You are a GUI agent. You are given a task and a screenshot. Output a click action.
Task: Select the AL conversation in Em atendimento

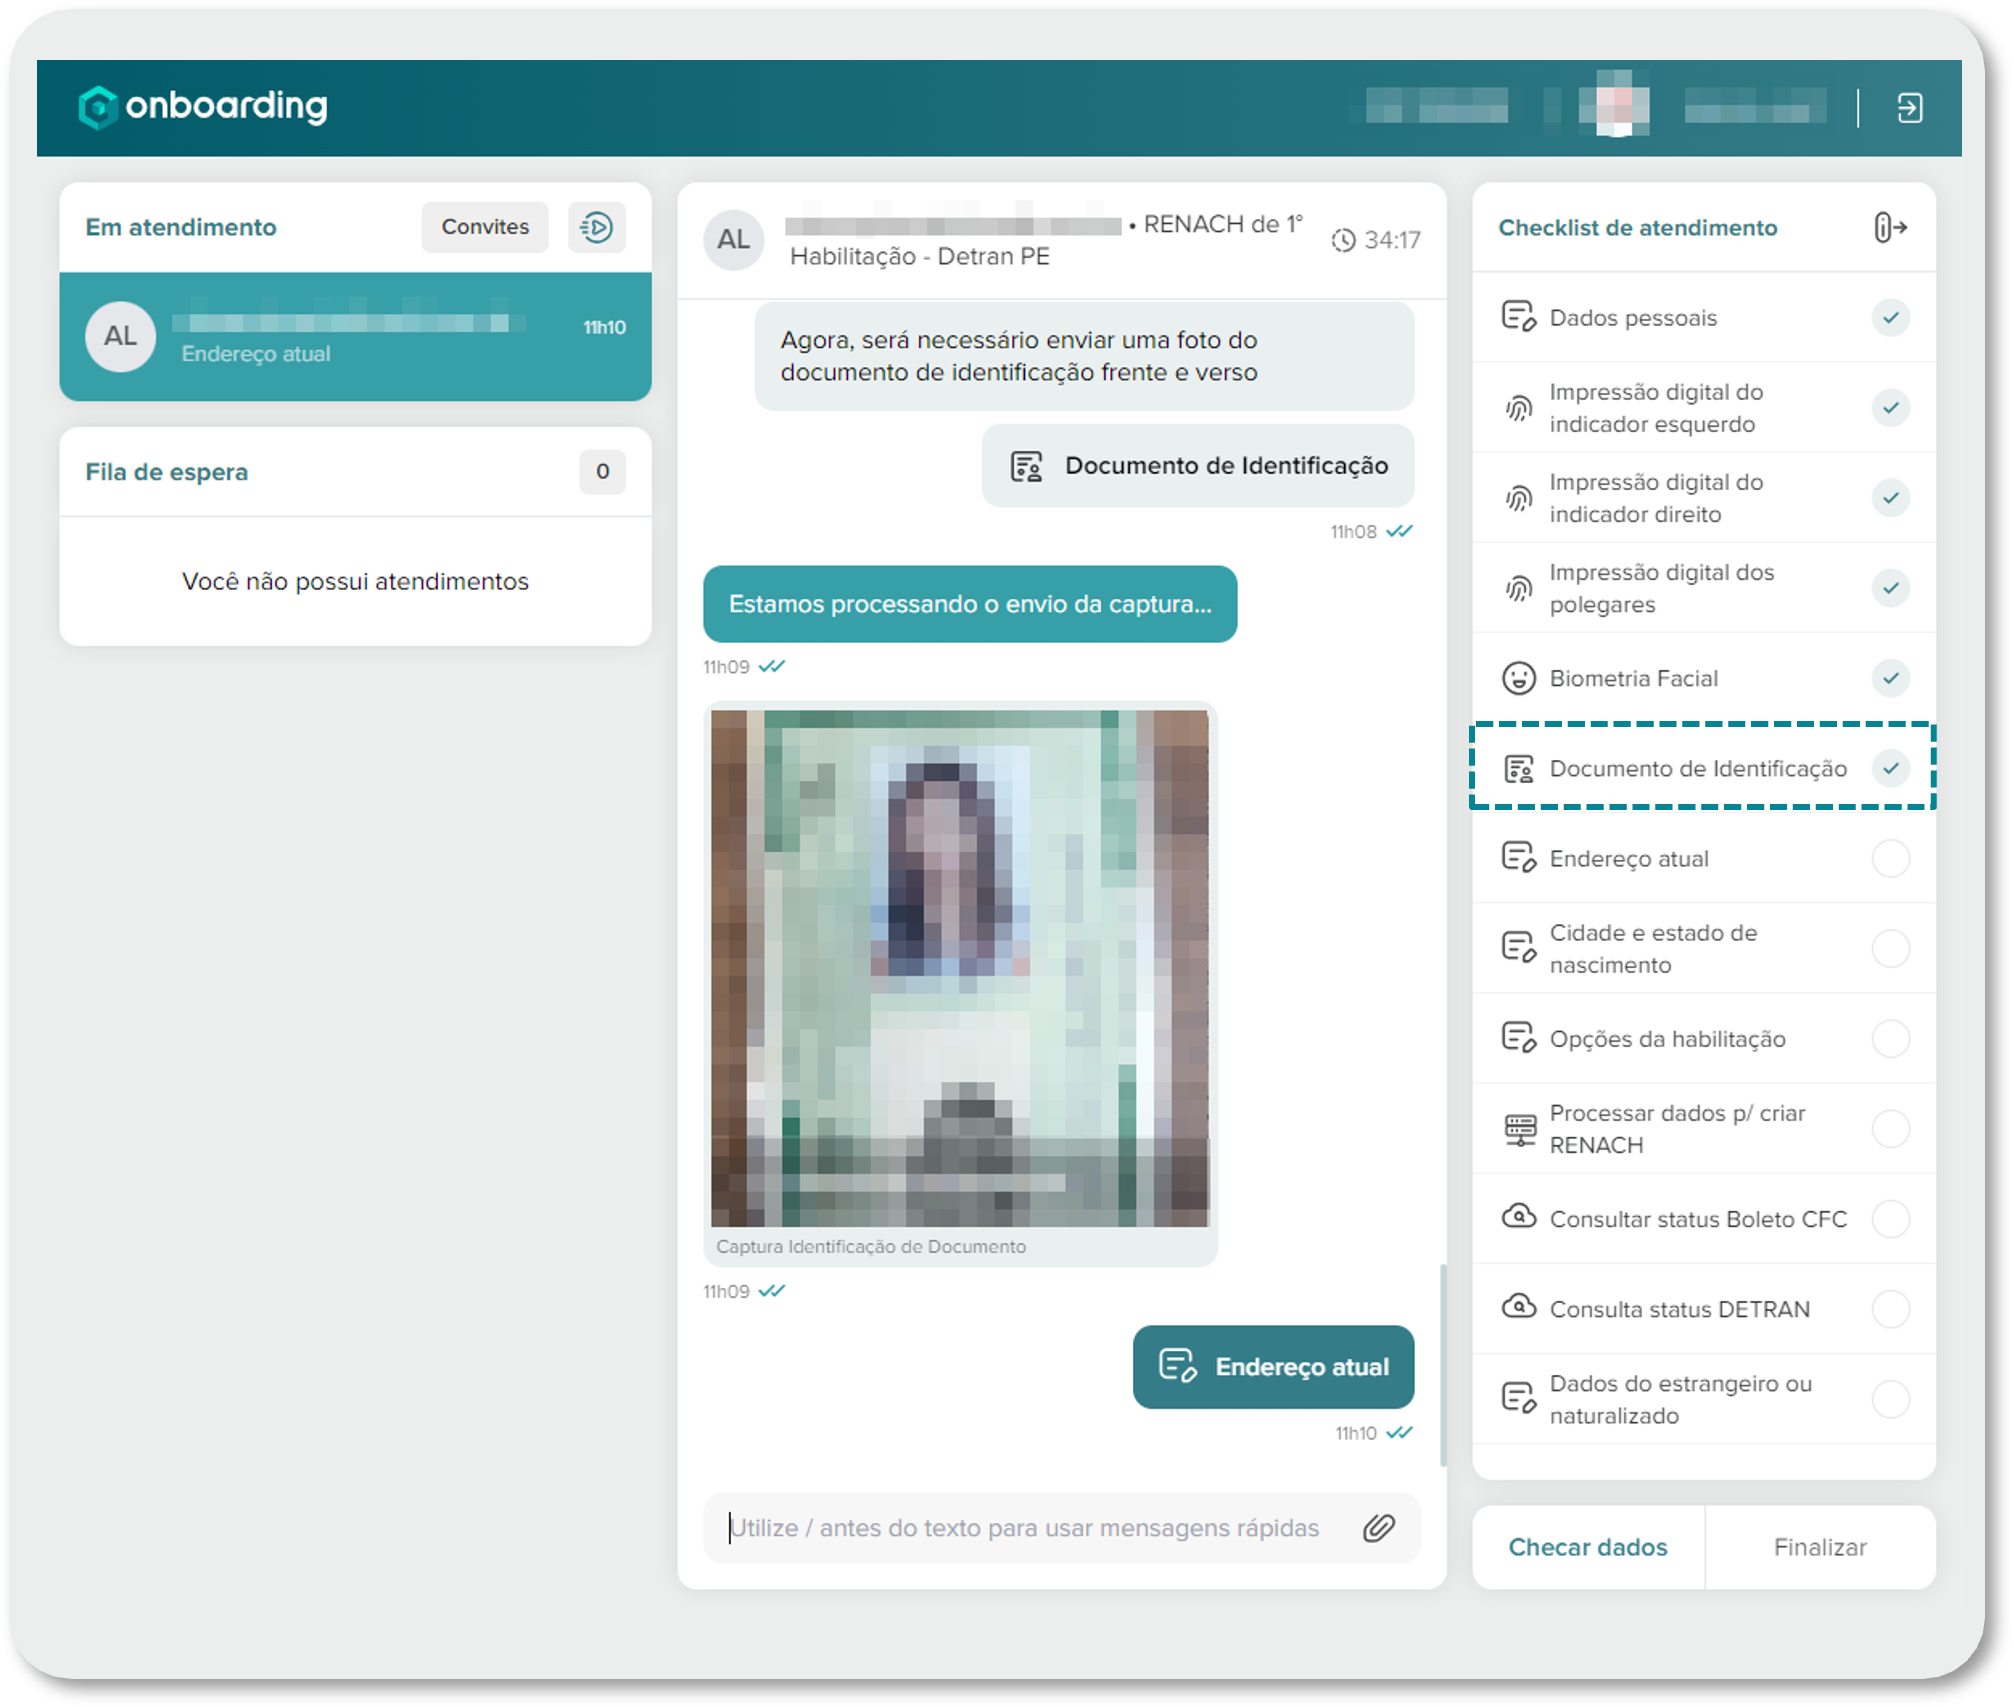355,337
